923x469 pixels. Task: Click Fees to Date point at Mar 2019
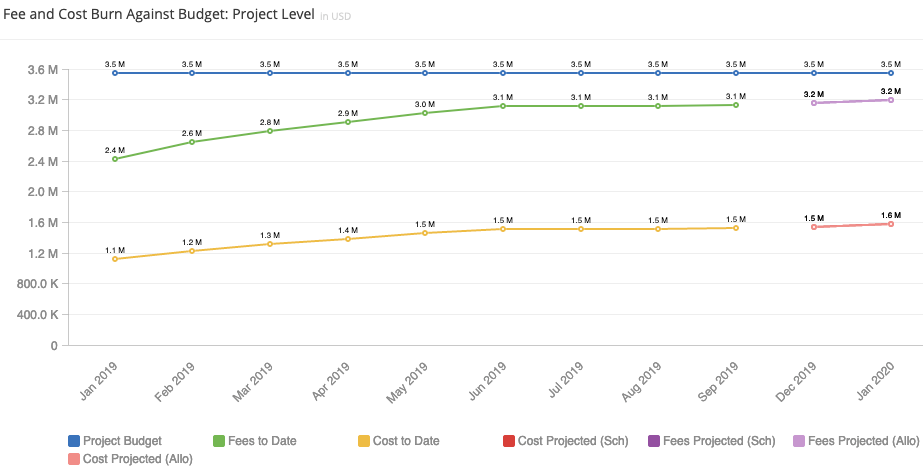click(x=270, y=131)
